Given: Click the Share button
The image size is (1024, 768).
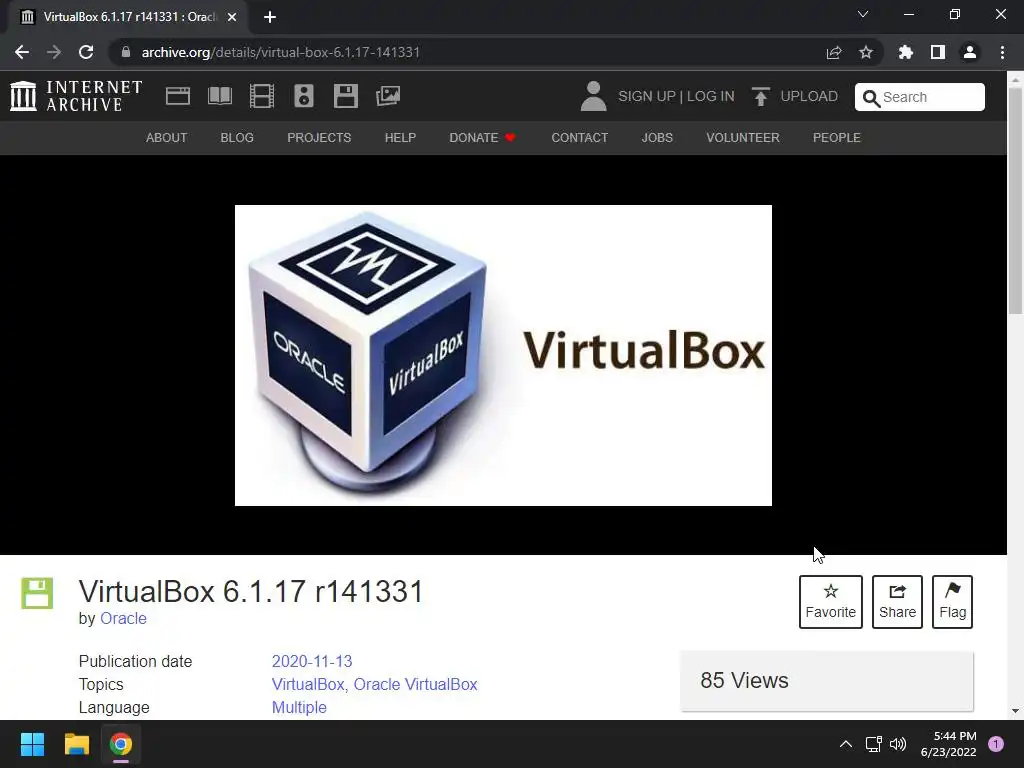Looking at the screenshot, I should [x=897, y=601].
